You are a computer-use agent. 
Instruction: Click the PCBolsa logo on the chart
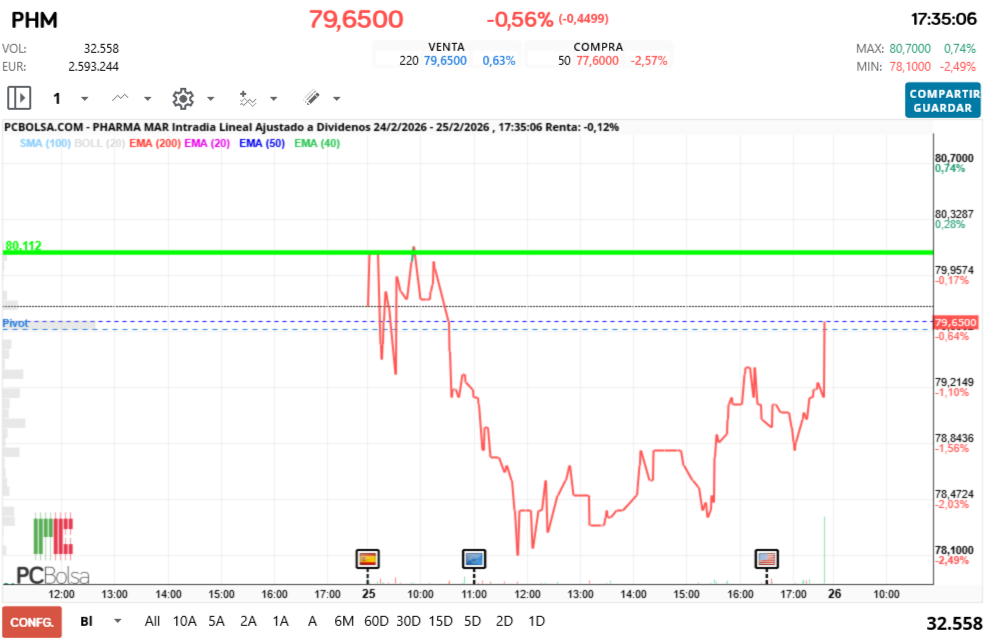point(53,550)
